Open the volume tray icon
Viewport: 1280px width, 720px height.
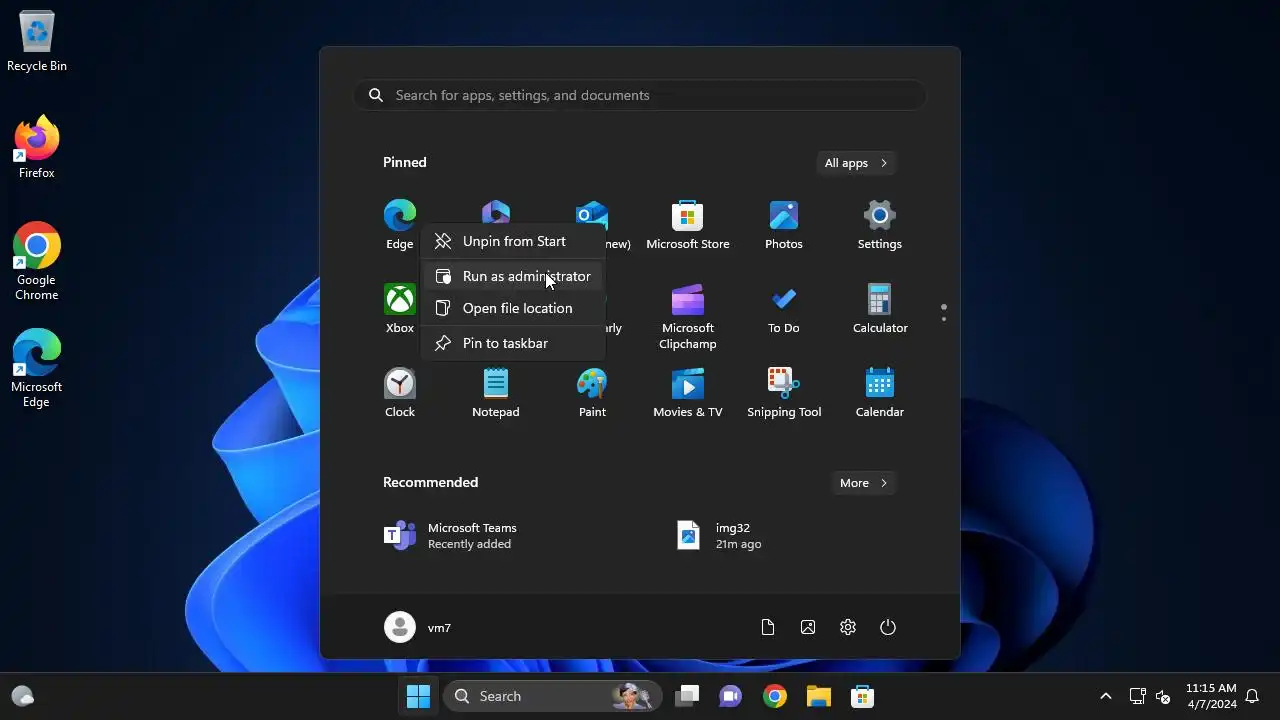pos(1163,696)
